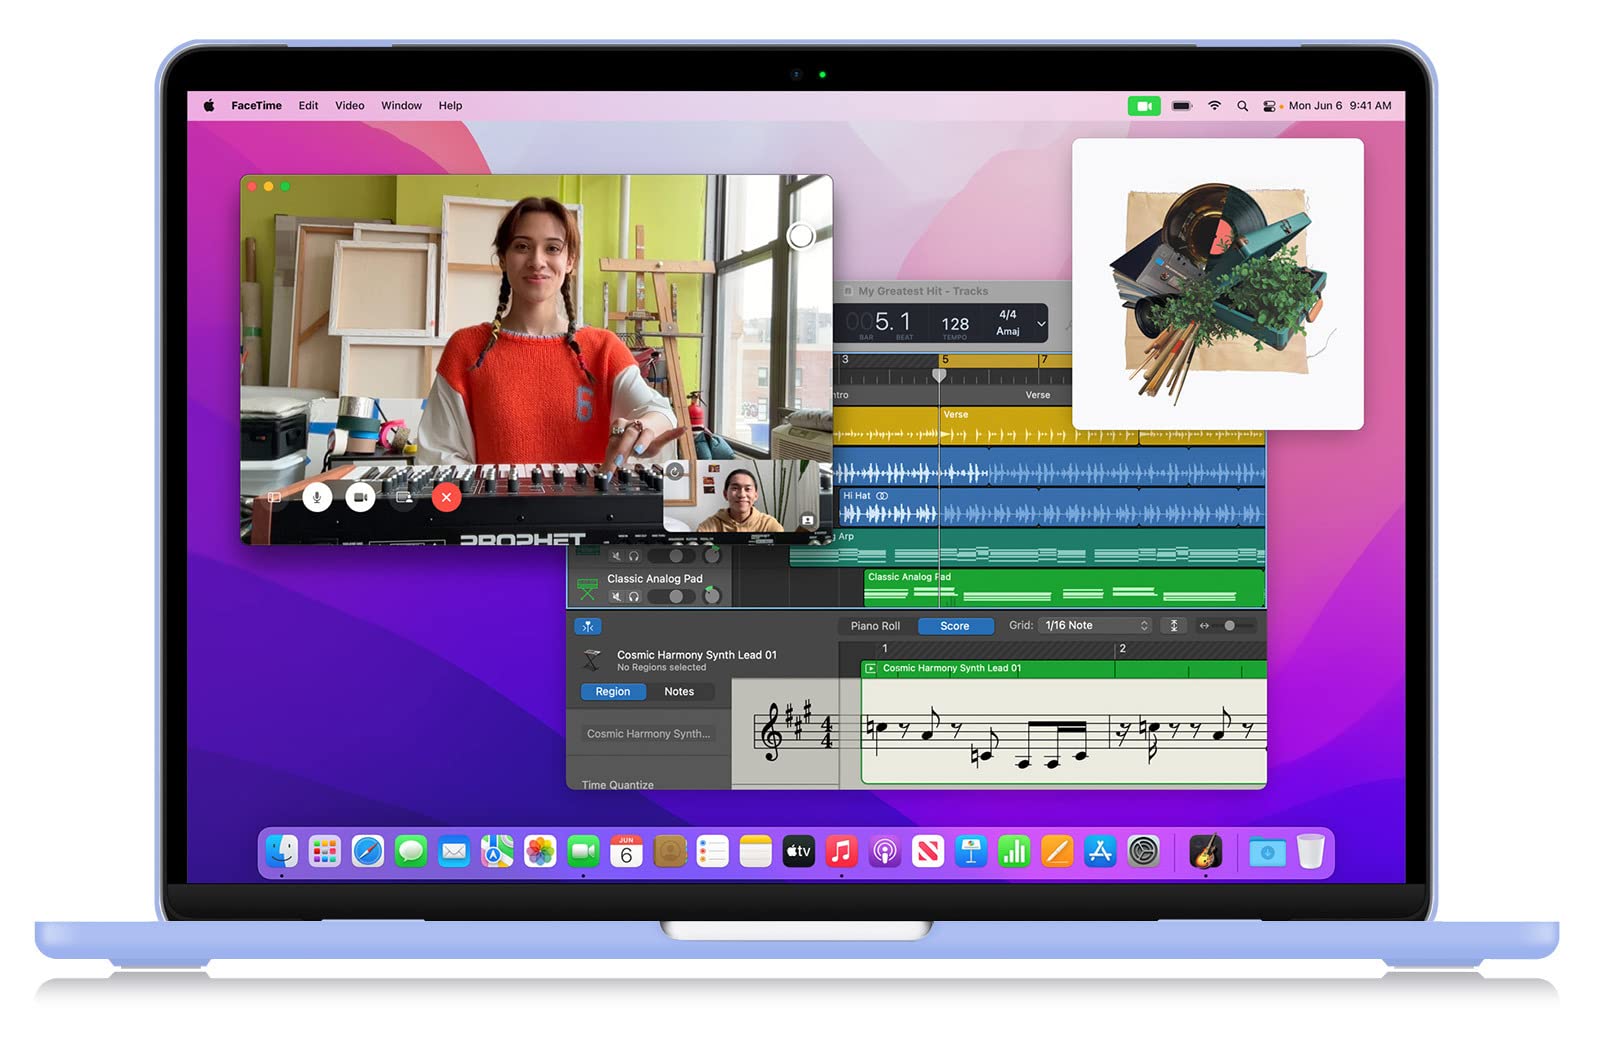This screenshot has height=1054, width=1600.
Task: Mute the microphone in FaceTime call
Action: 317,497
